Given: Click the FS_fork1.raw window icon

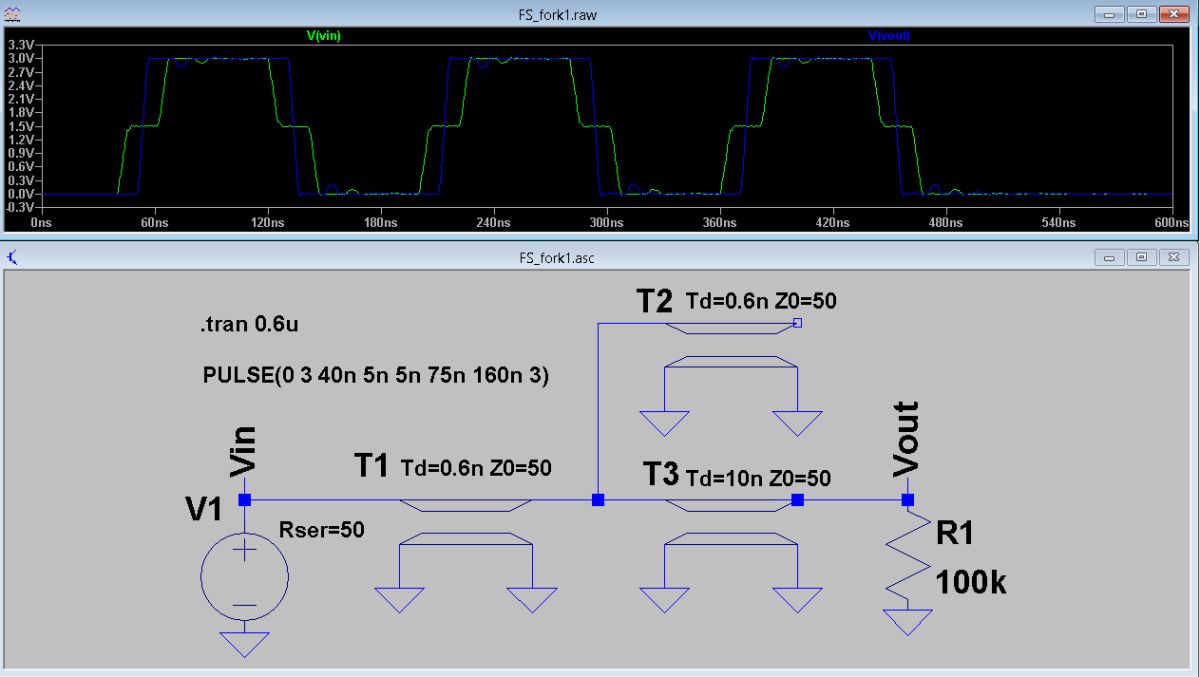Looking at the screenshot, I should tap(13, 14).
